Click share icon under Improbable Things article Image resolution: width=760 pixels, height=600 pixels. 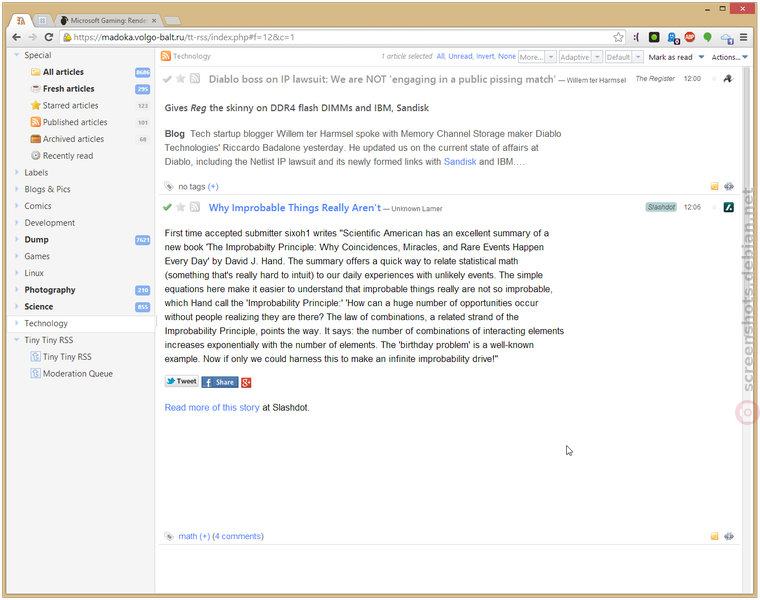tap(728, 536)
